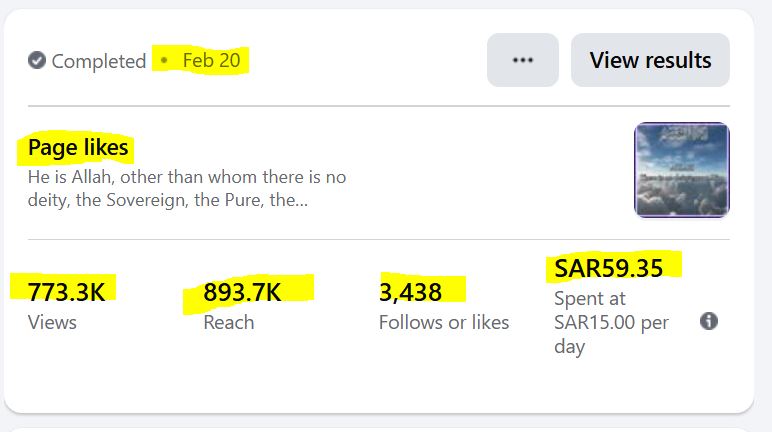Viewport: 772px width, 432px height.
Task: Select the Page likes ad title
Action: pyautogui.click(x=78, y=148)
